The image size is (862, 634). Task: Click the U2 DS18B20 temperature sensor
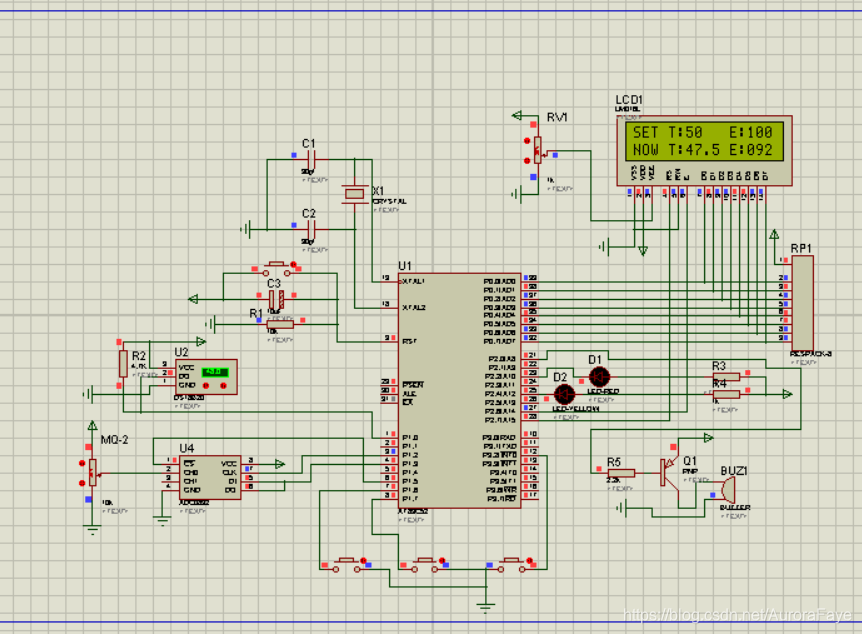point(206,377)
